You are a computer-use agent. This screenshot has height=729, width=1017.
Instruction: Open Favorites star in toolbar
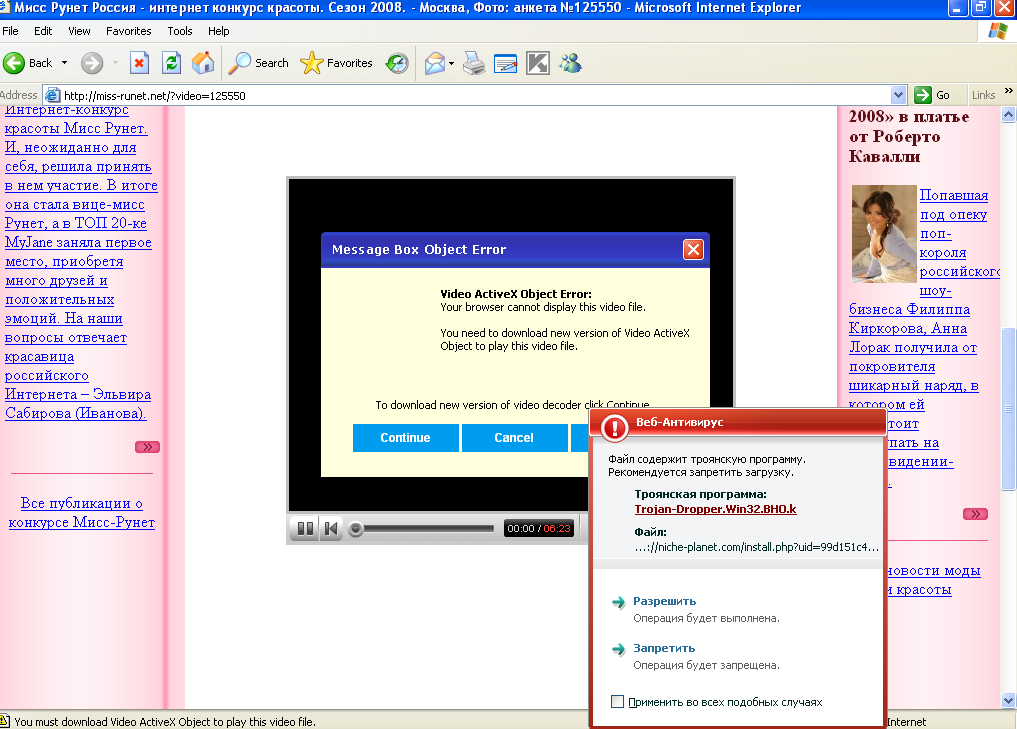pyautogui.click(x=336, y=63)
